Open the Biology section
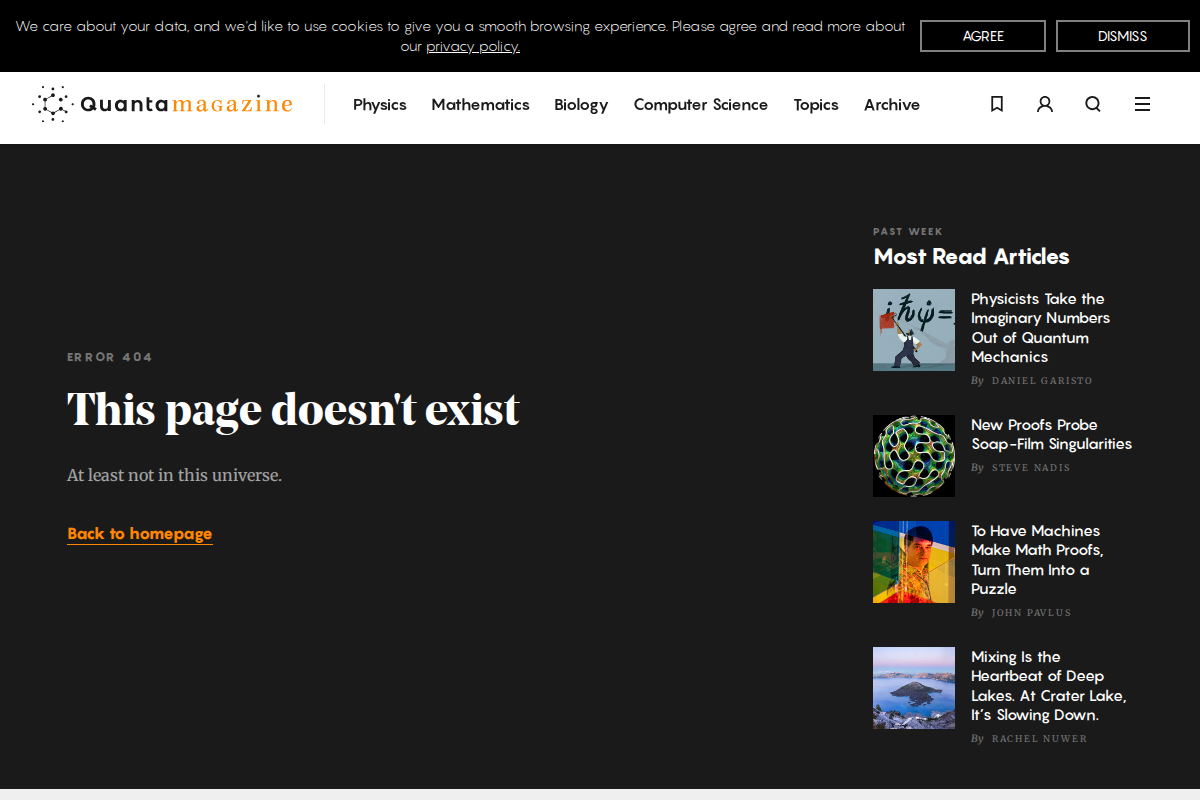The image size is (1200, 800). click(581, 105)
